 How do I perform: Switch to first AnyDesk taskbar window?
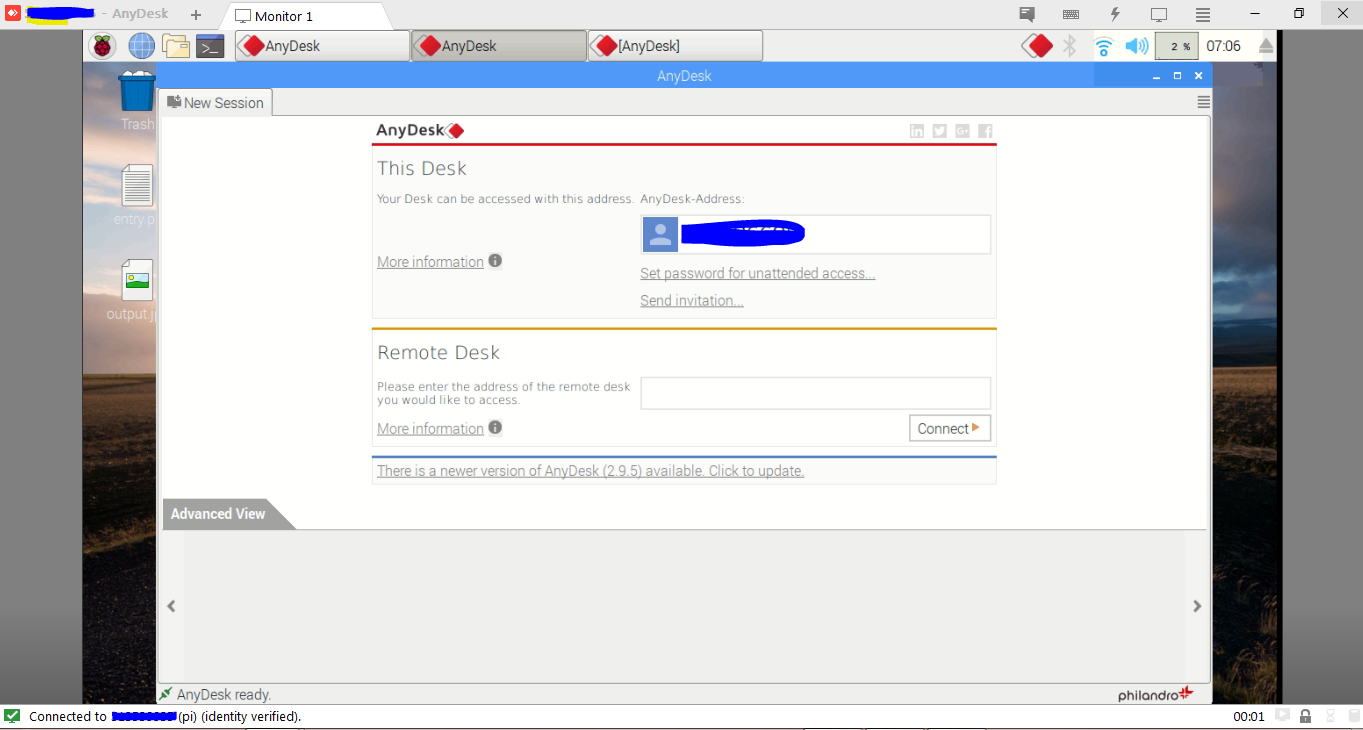pyautogui.click(x=322, y=46)
